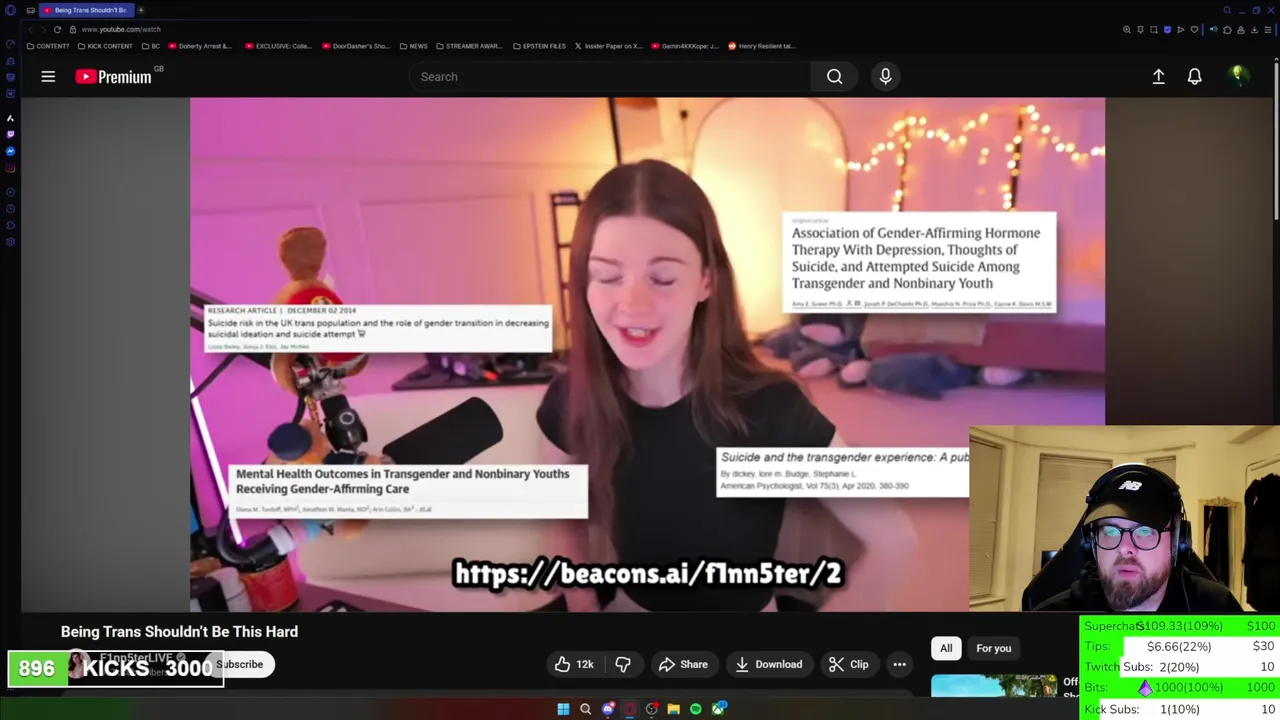
Task: Share the video
Action: pyautogui.click(x=683, y=664)
